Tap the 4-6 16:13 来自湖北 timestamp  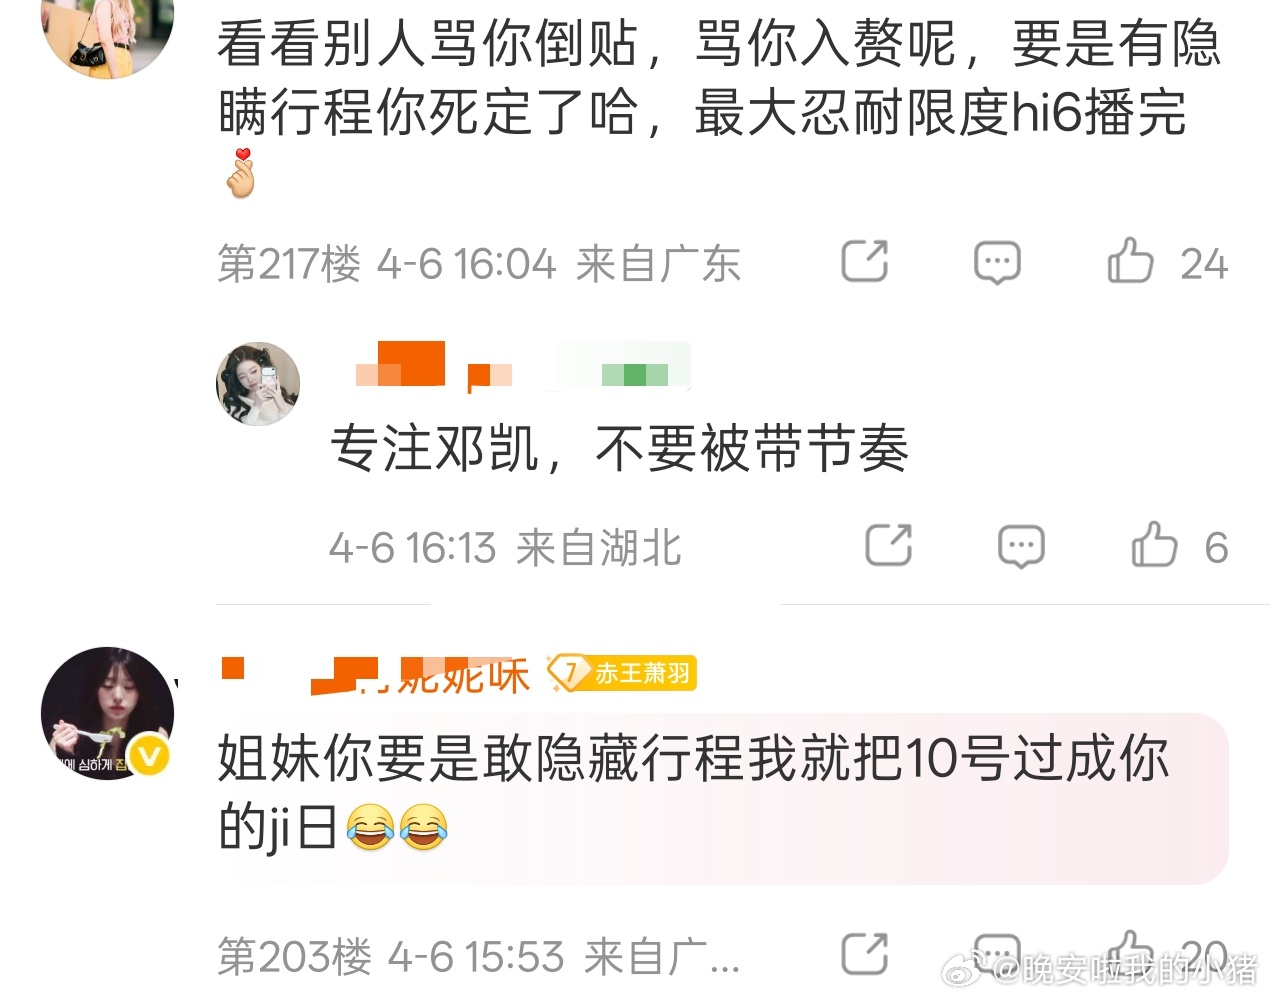pos(505,548)
